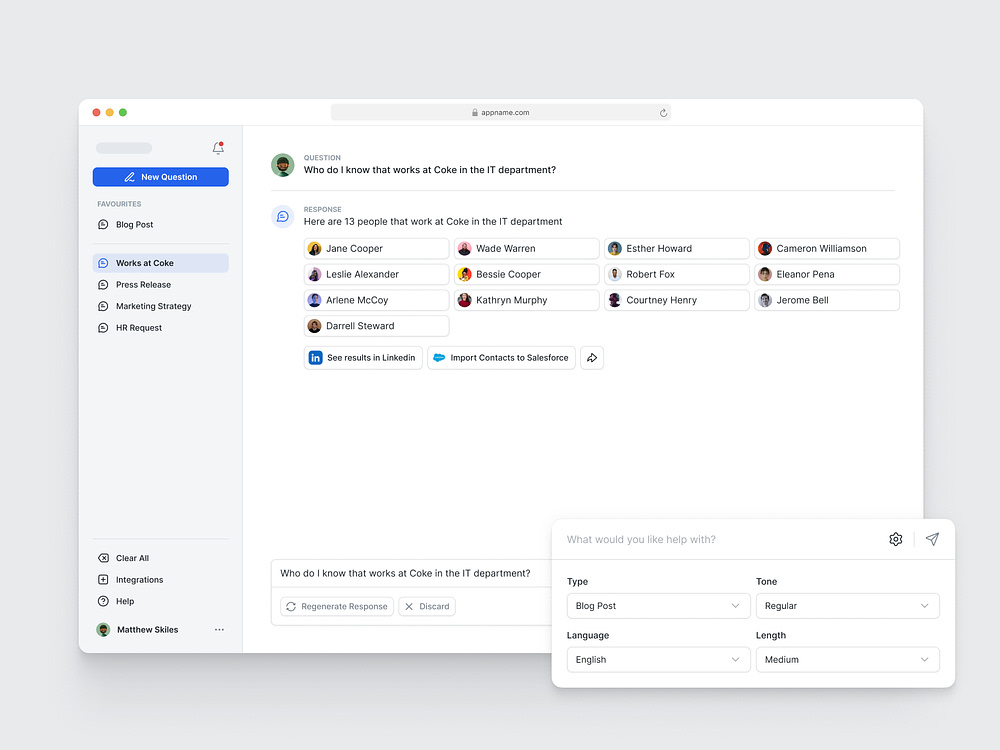Select contact Jane Cooper
The image size is (1000, 750).
[x=376, y=249]
